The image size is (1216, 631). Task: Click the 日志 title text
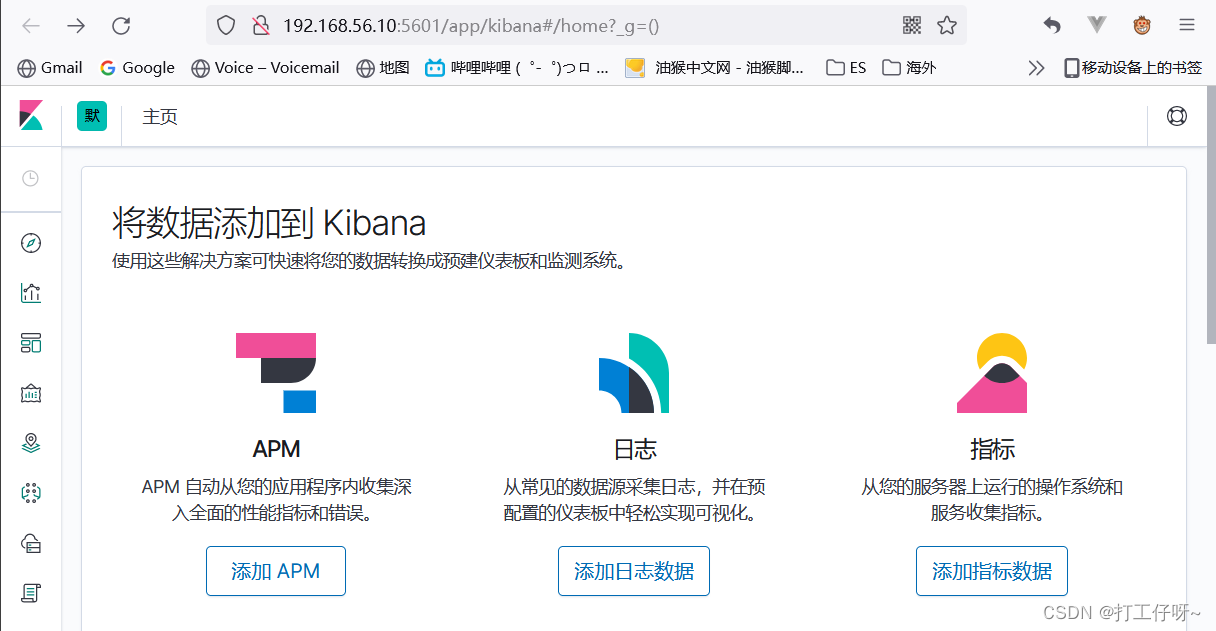click(x=635, y=449)
